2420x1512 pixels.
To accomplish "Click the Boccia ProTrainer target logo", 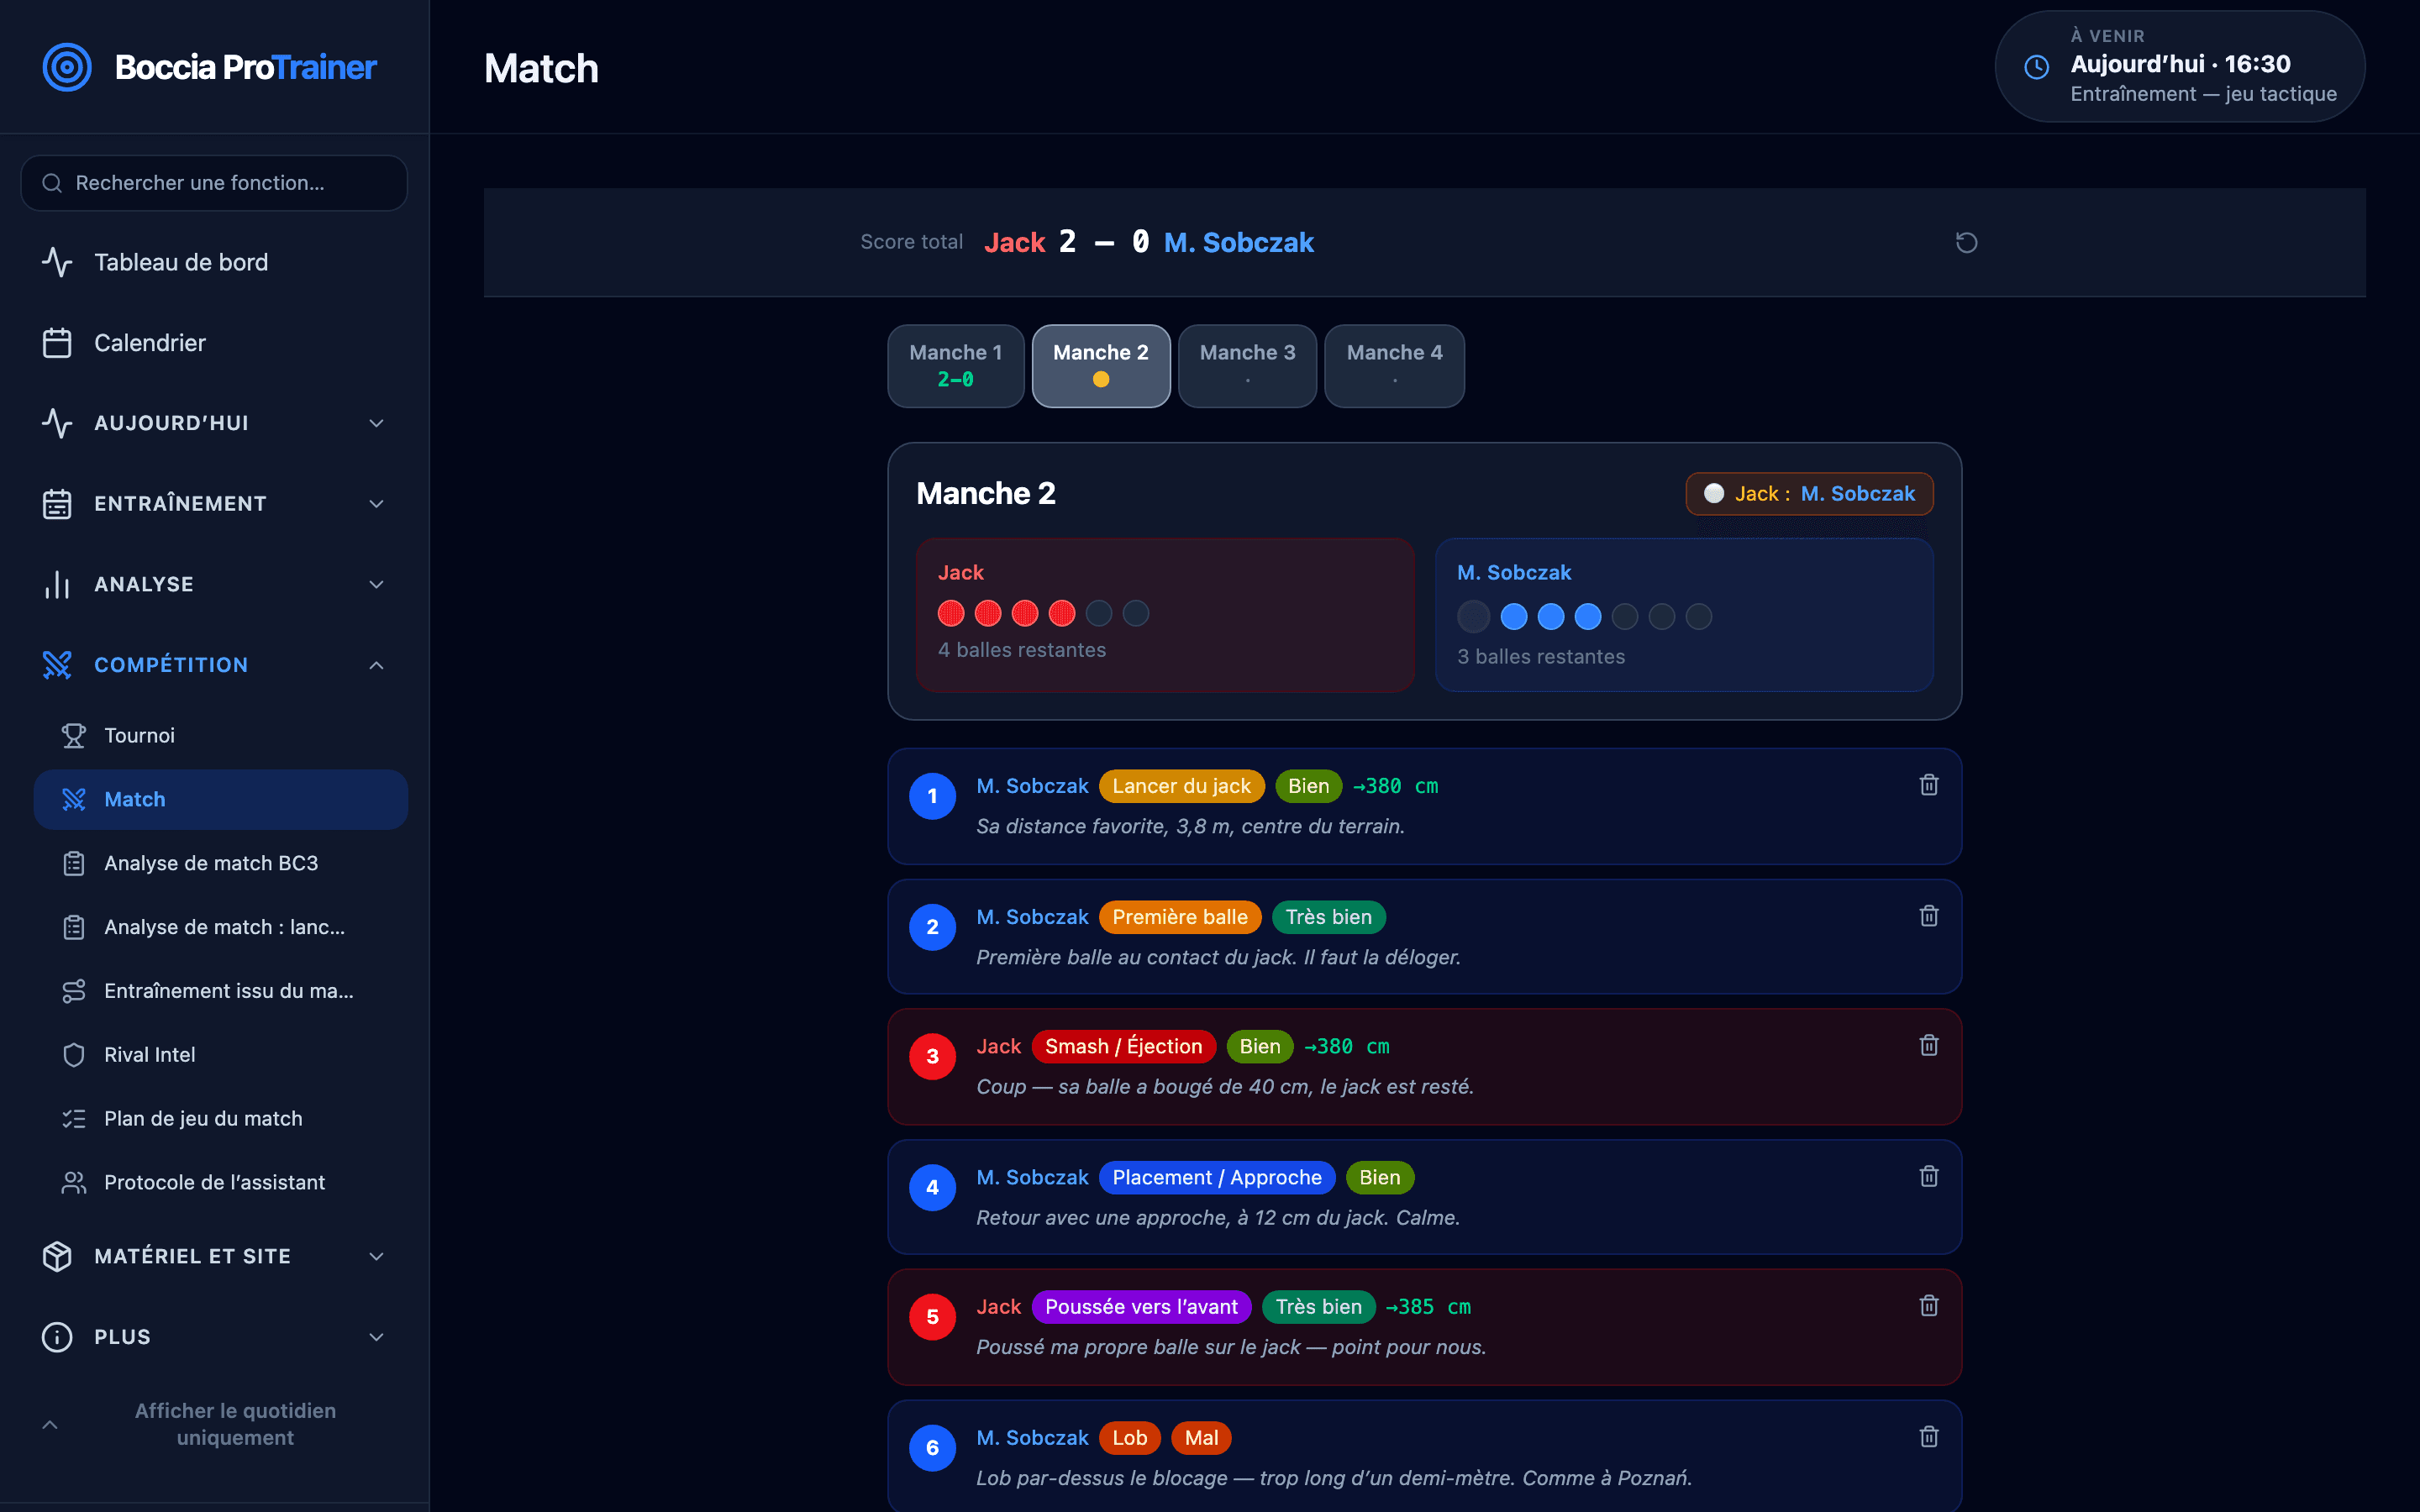I will tap(67, 67).
